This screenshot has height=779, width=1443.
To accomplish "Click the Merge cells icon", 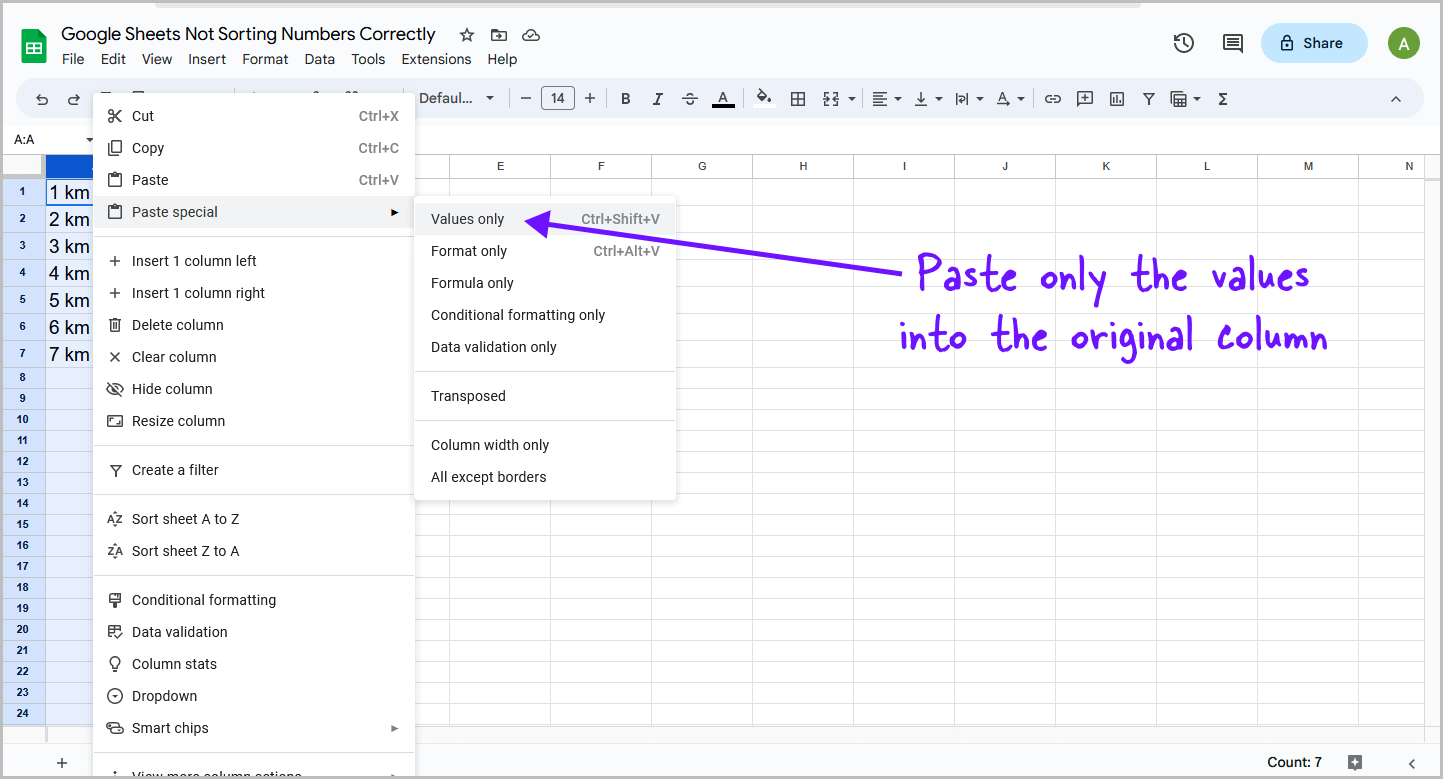I will point(831,99).
